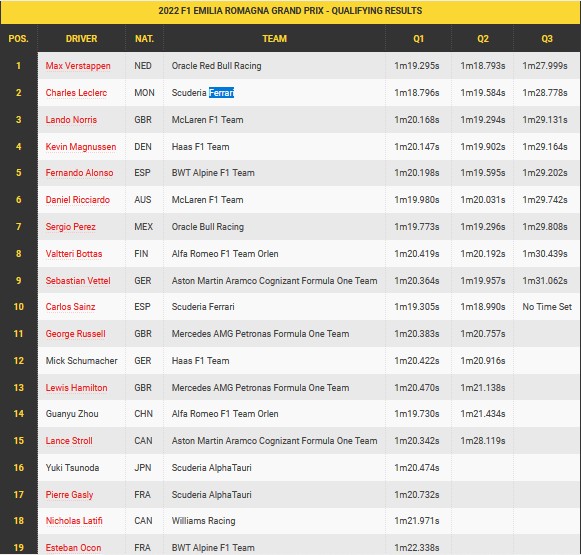Open Daniel Ricciardo driver link

tap(77, 200)
